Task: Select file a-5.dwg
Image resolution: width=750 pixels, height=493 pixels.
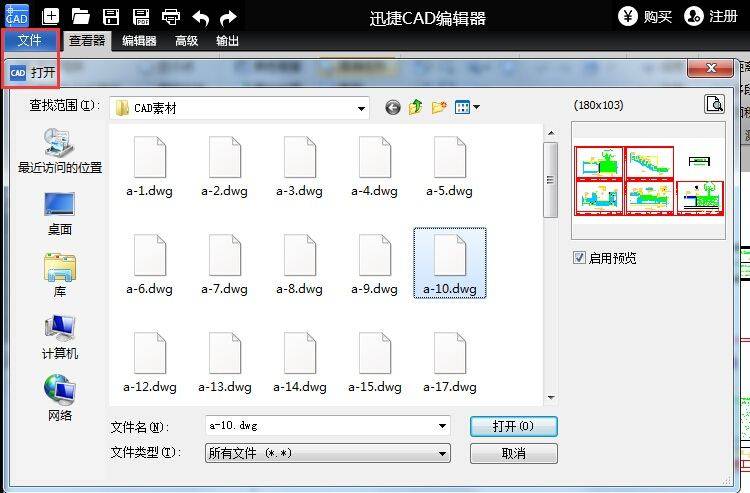Action: click(450, 167)
